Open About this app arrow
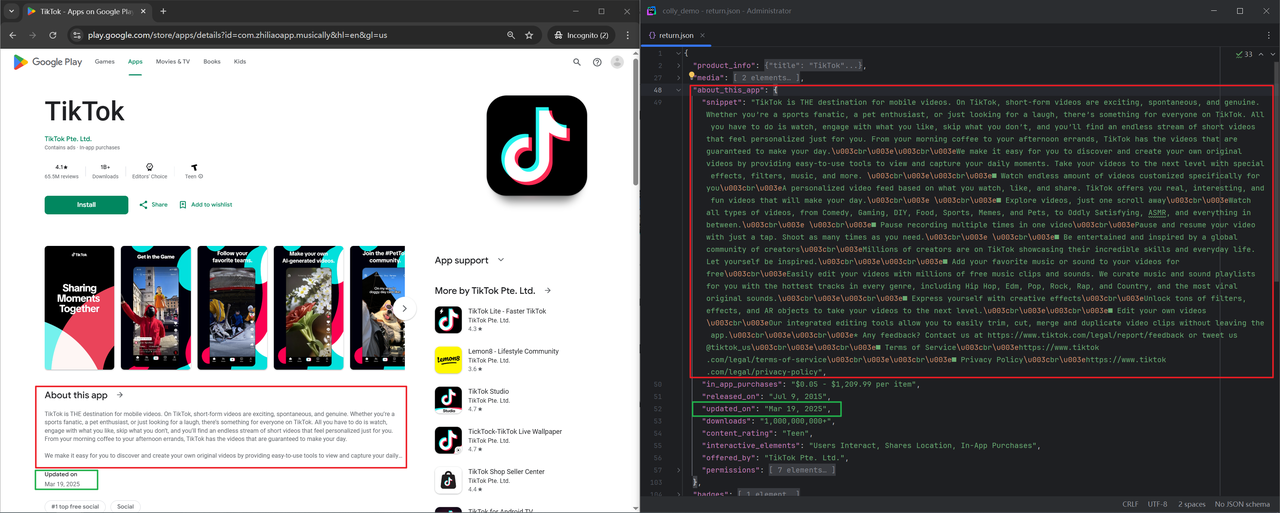Image resolution: width=1280 pixels, height=513 pixels. (119, 395)
